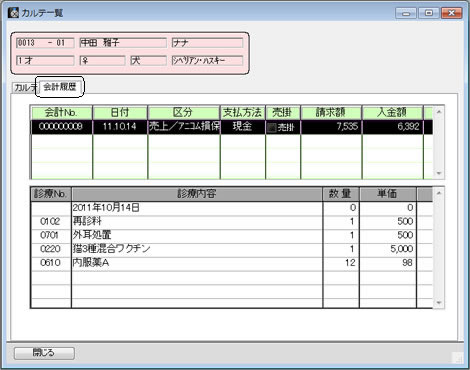Screen dimensions: 470x370
Task: Click the quantity 12 cell
Action: click(341, 263)
